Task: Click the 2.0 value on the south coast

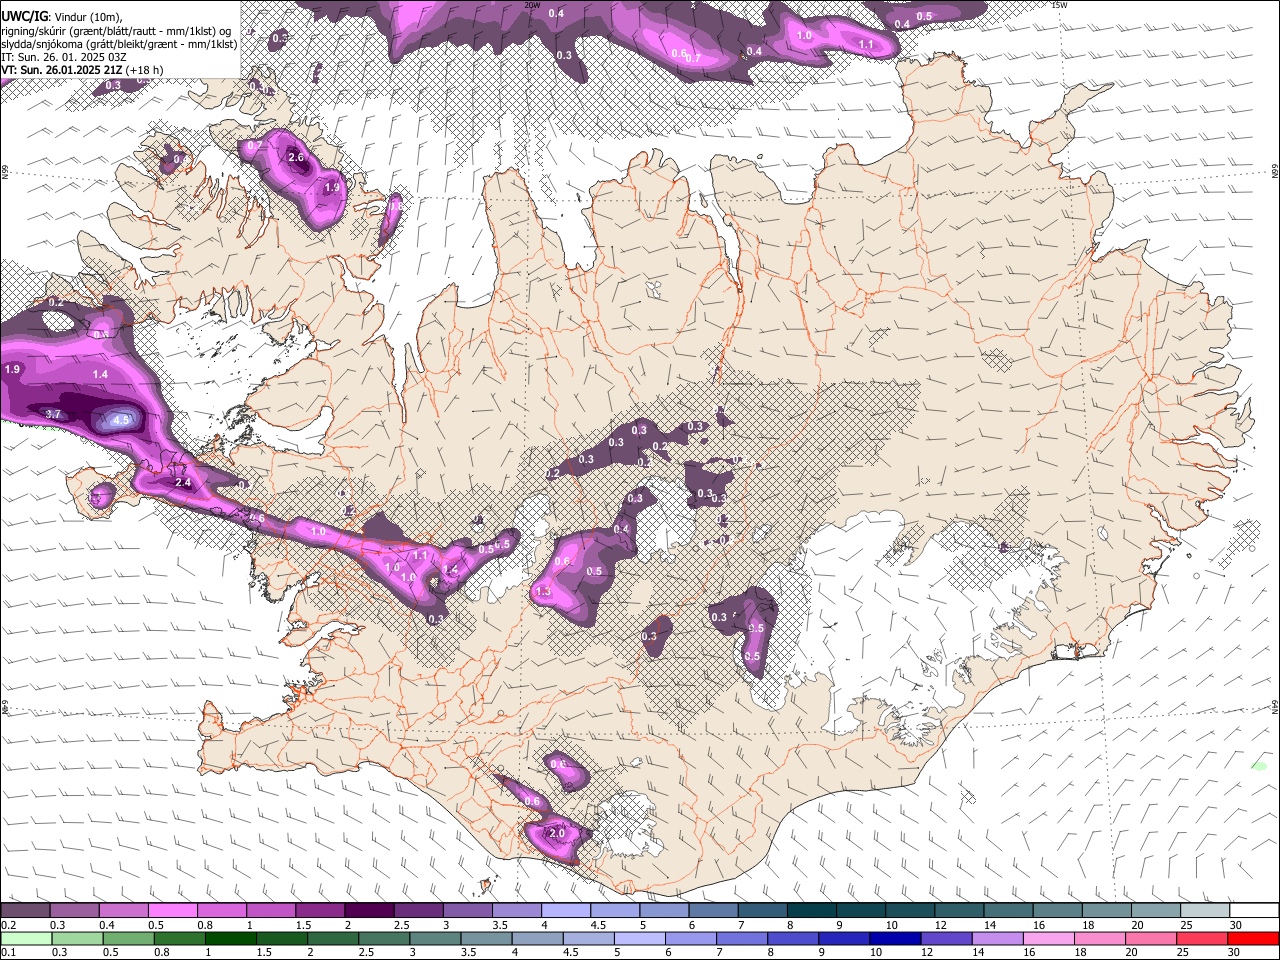Action: pyautogui.click(x=558, y=833)
